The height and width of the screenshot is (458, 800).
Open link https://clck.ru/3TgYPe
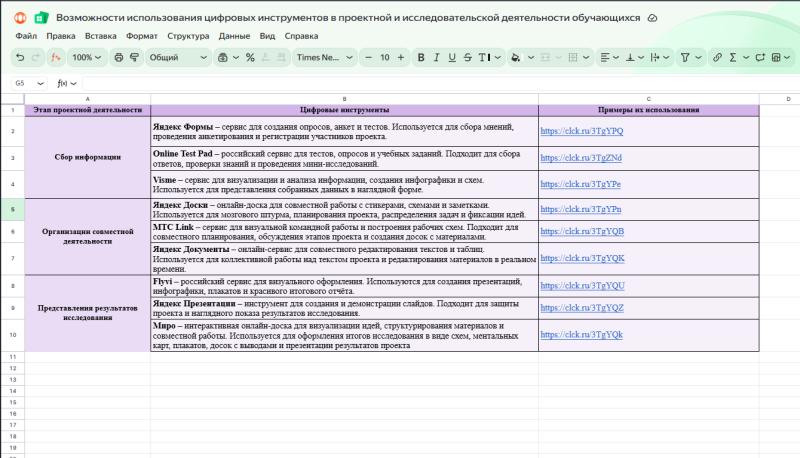[580, 184]
